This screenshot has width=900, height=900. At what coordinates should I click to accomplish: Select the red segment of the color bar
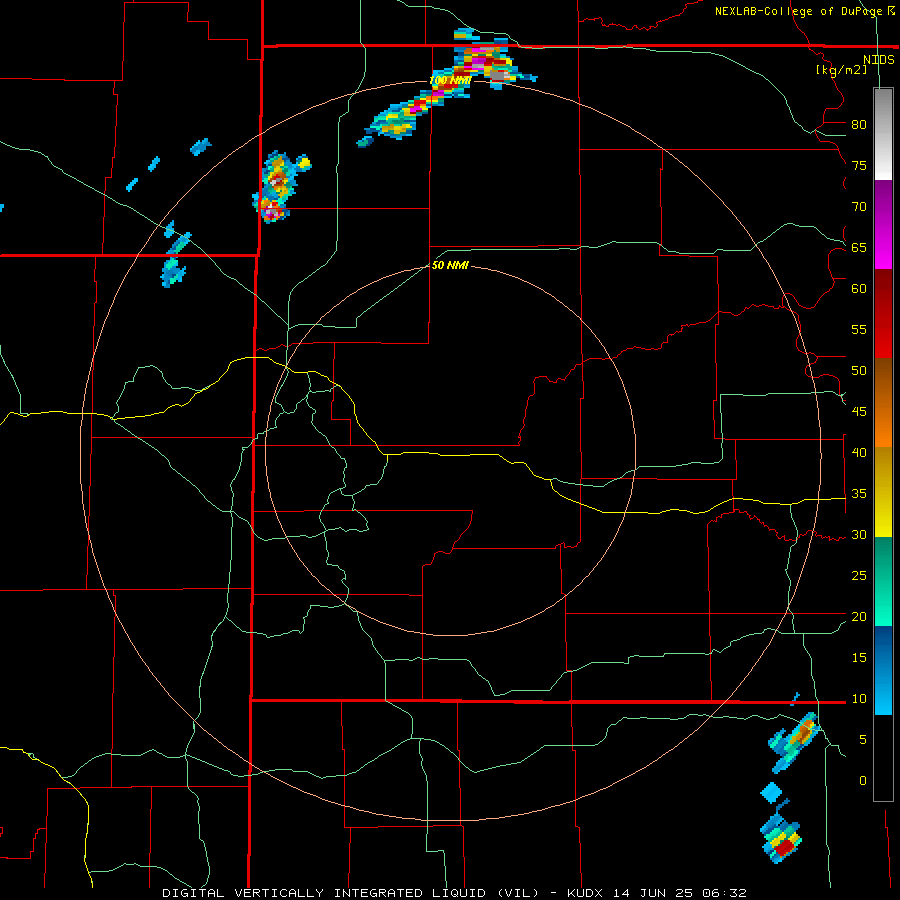point(883,313)
